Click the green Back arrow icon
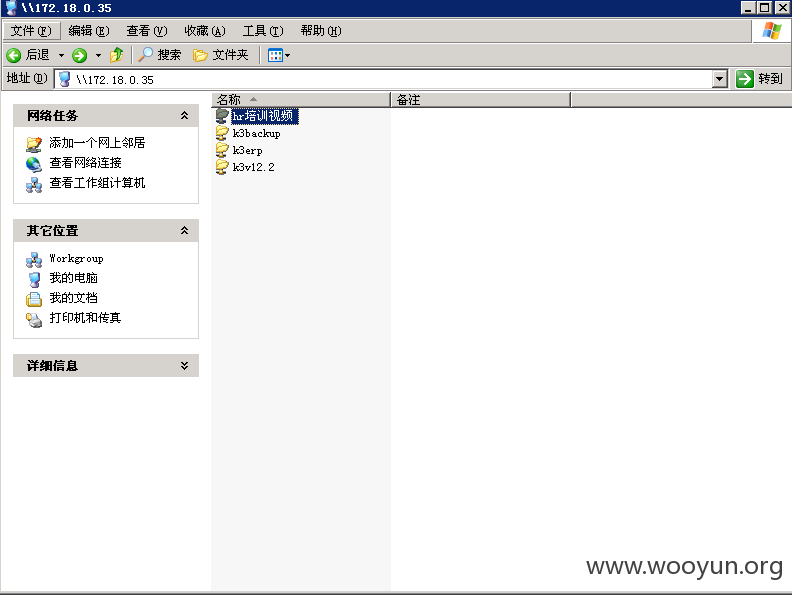The image size is (792, 595). pos(14,55)
